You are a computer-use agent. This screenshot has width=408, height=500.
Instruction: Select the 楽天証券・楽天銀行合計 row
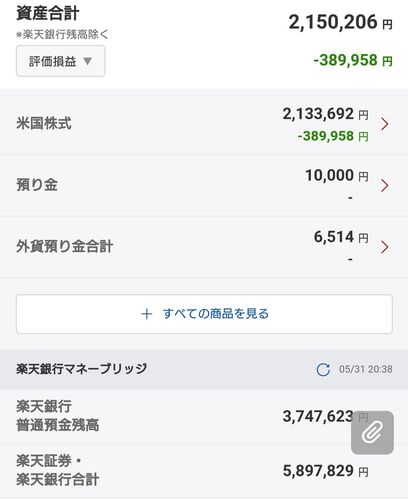[x=204, y=471]
